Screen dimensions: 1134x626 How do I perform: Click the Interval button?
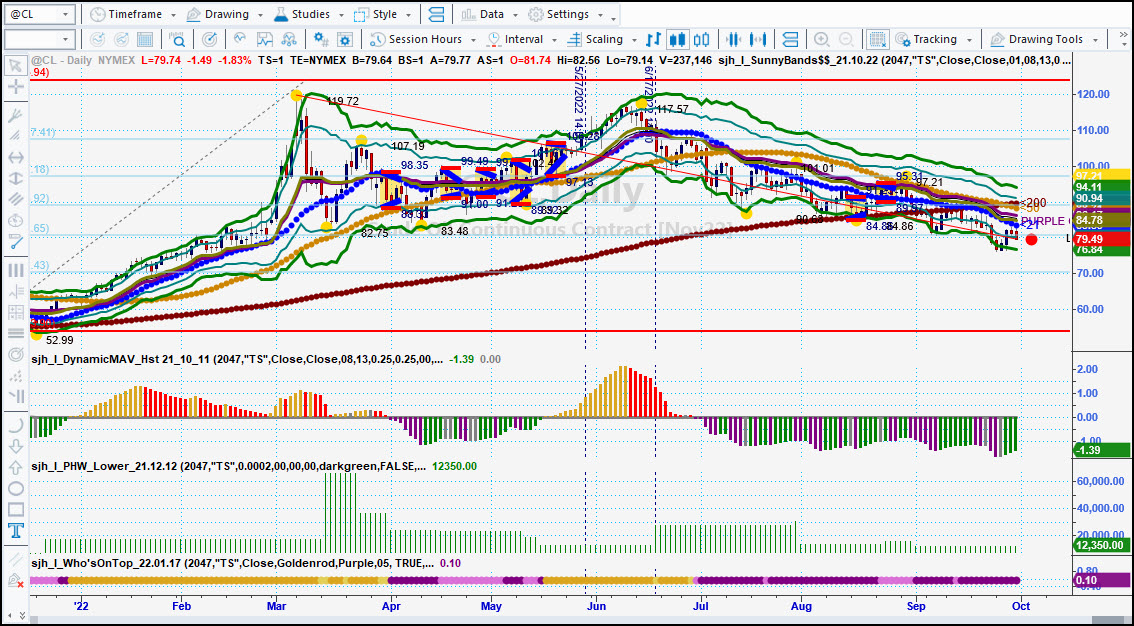[514, 39]
